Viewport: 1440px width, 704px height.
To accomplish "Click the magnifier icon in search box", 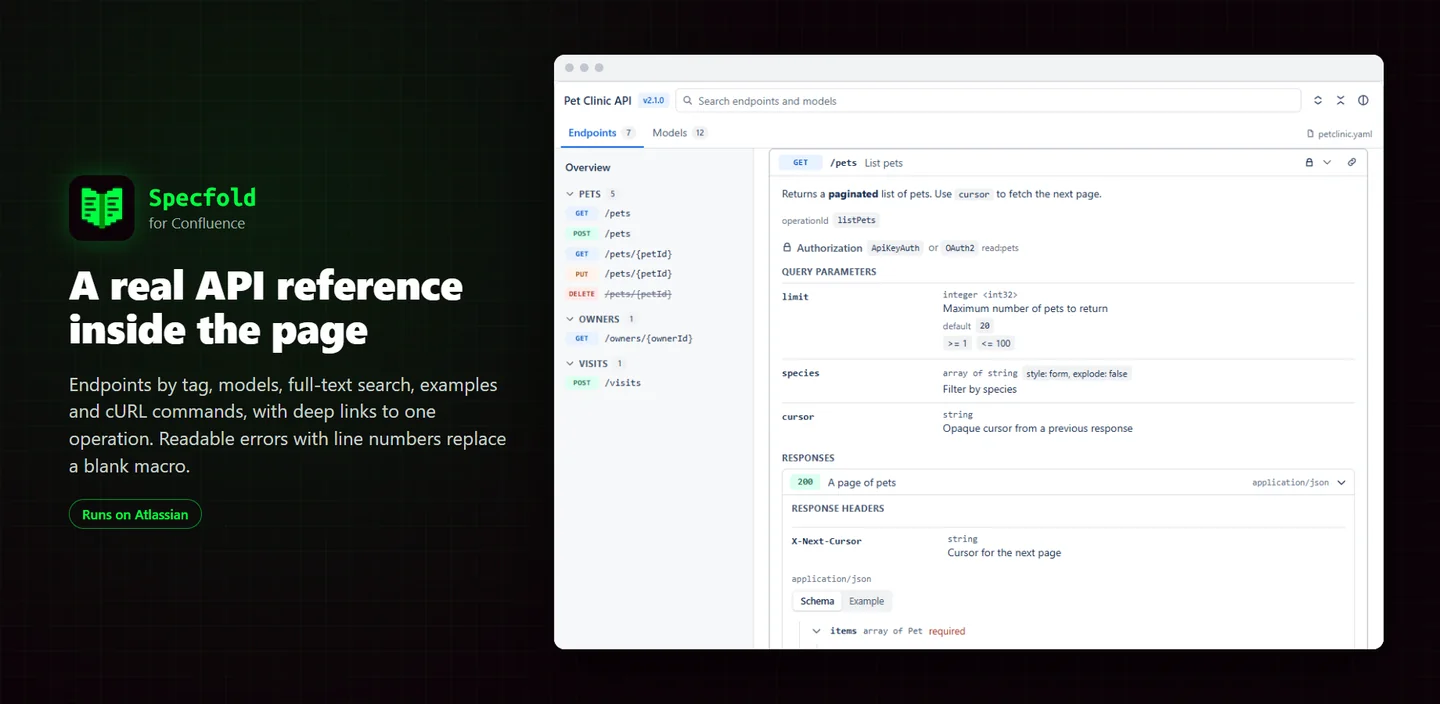I will pos(688,101).
